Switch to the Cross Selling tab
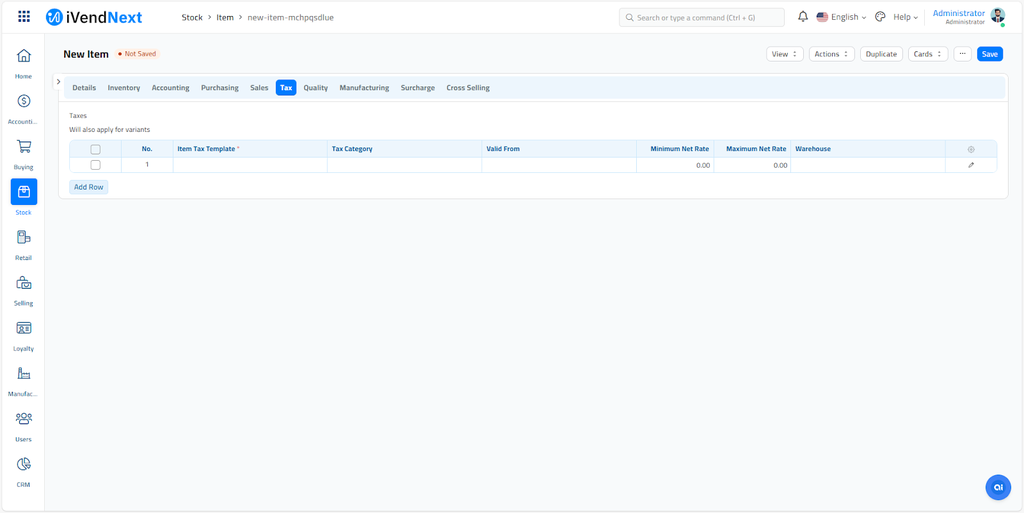Screen dimensions: 1024x513 (467, 88)
